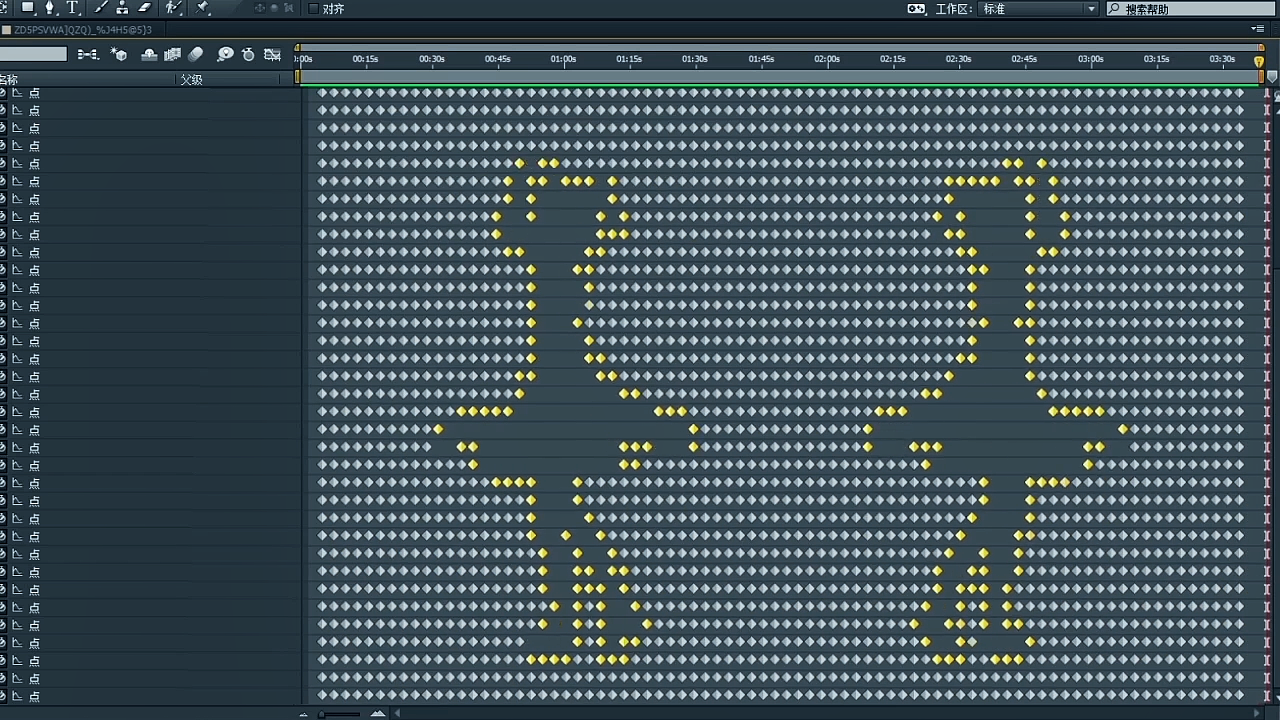The image size is (1280, 720).
Task: Click the timeline layer search field
Action: 33,54
